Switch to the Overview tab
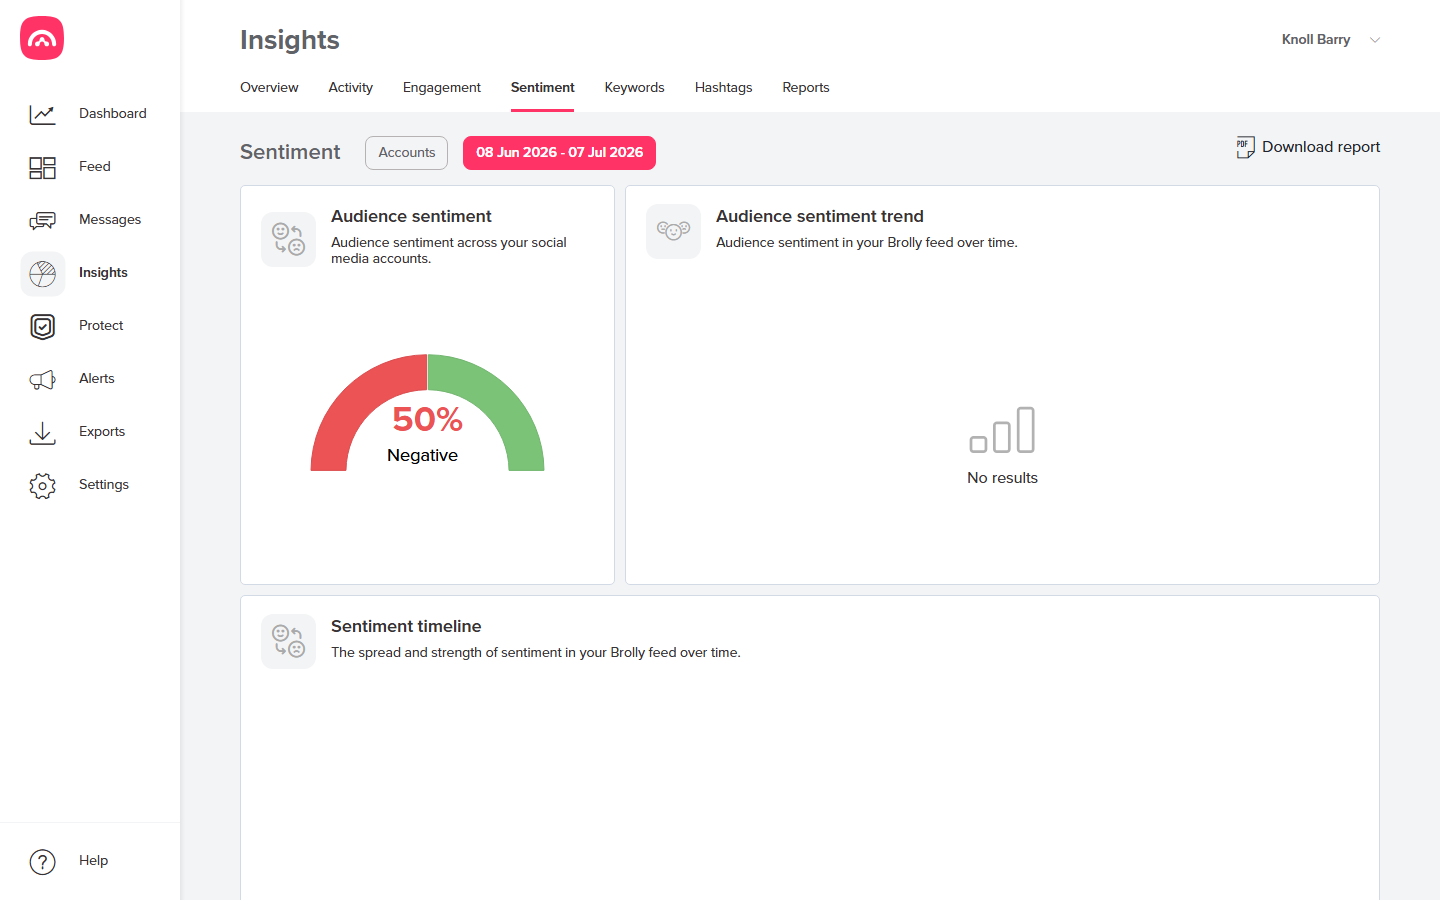This screenshot has height=900, width=1440. [269, 88]
